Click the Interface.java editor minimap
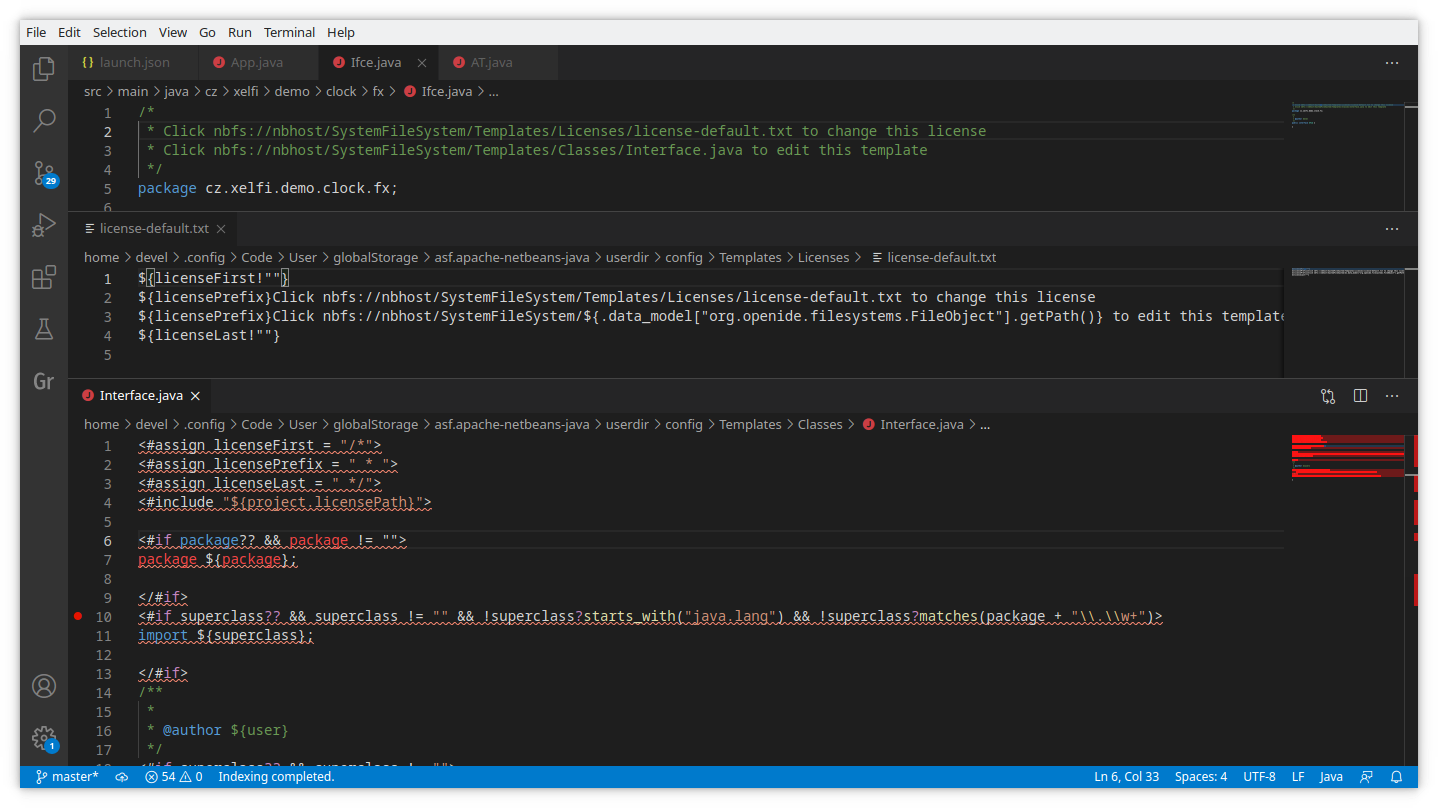The height and width of the screenshot is (808, 1438). [1347, 600]
